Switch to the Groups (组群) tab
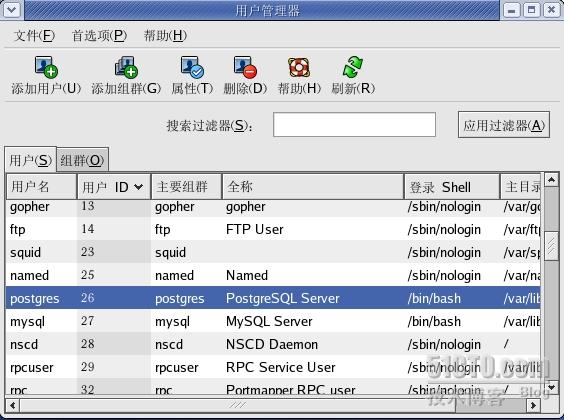Viewport: 564px width, 420px height. (x=82, y=160)
